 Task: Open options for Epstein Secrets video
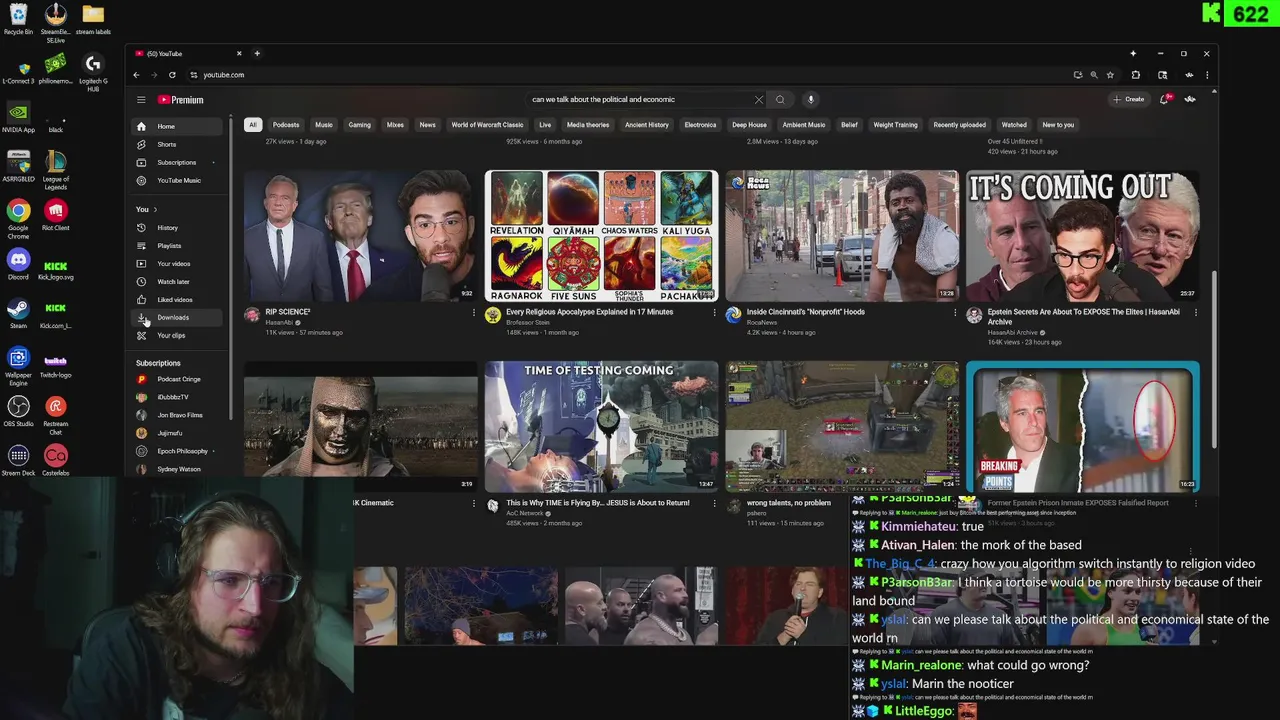[x=1195, y=313]
